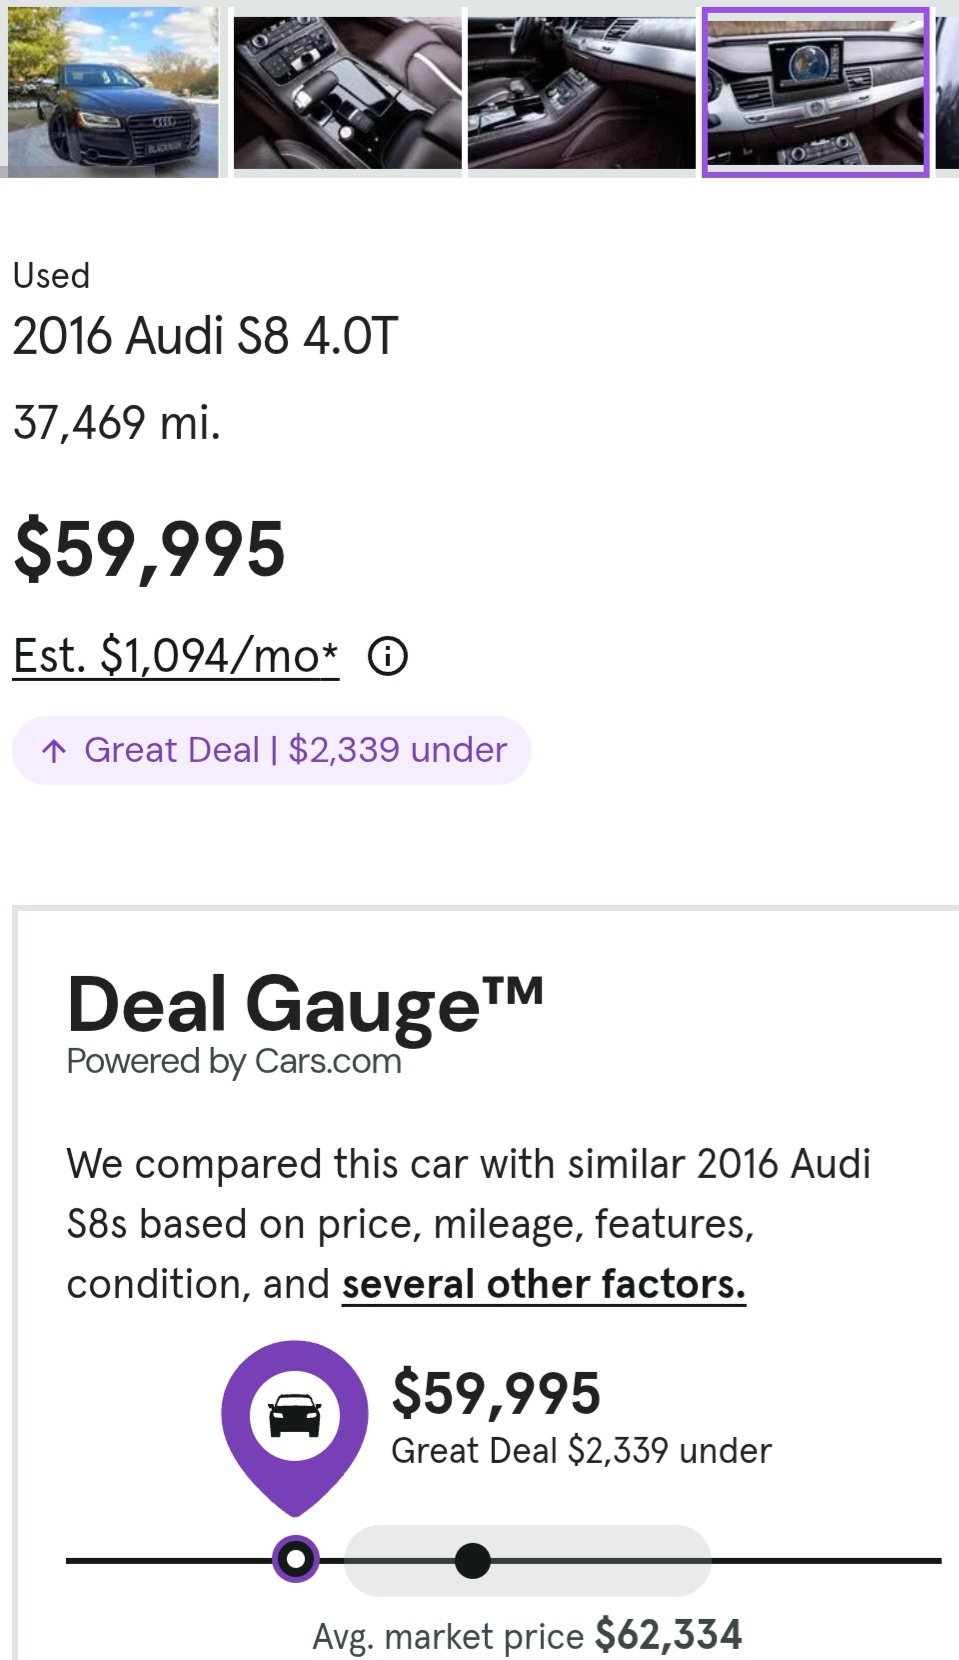Open the 'several other factors.' link
The height and width of the screenshot is (1660, 959).
pos(543,1284)
